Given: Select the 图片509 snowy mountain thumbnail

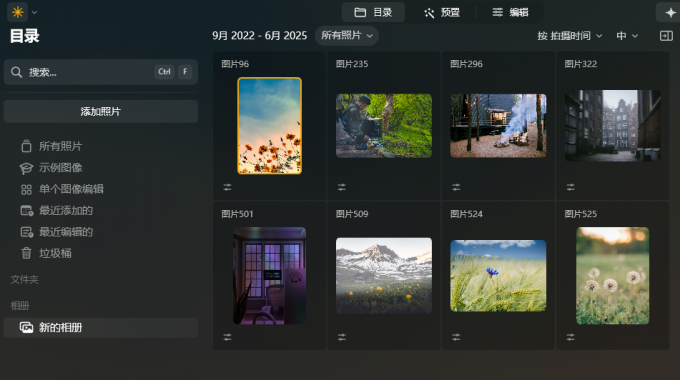Looking at the screenshot, I should pyautogui.click(x=384, y=275).
